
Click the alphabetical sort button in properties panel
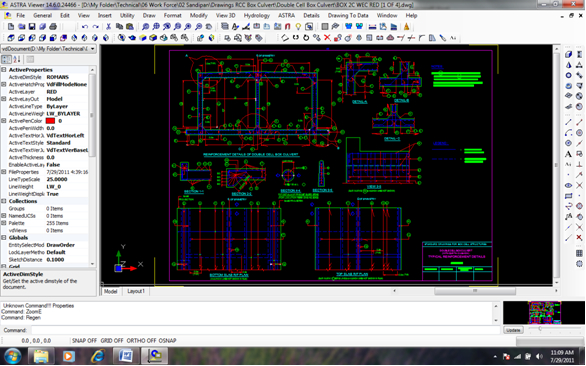pyautogui.click(x=17, y=59)
